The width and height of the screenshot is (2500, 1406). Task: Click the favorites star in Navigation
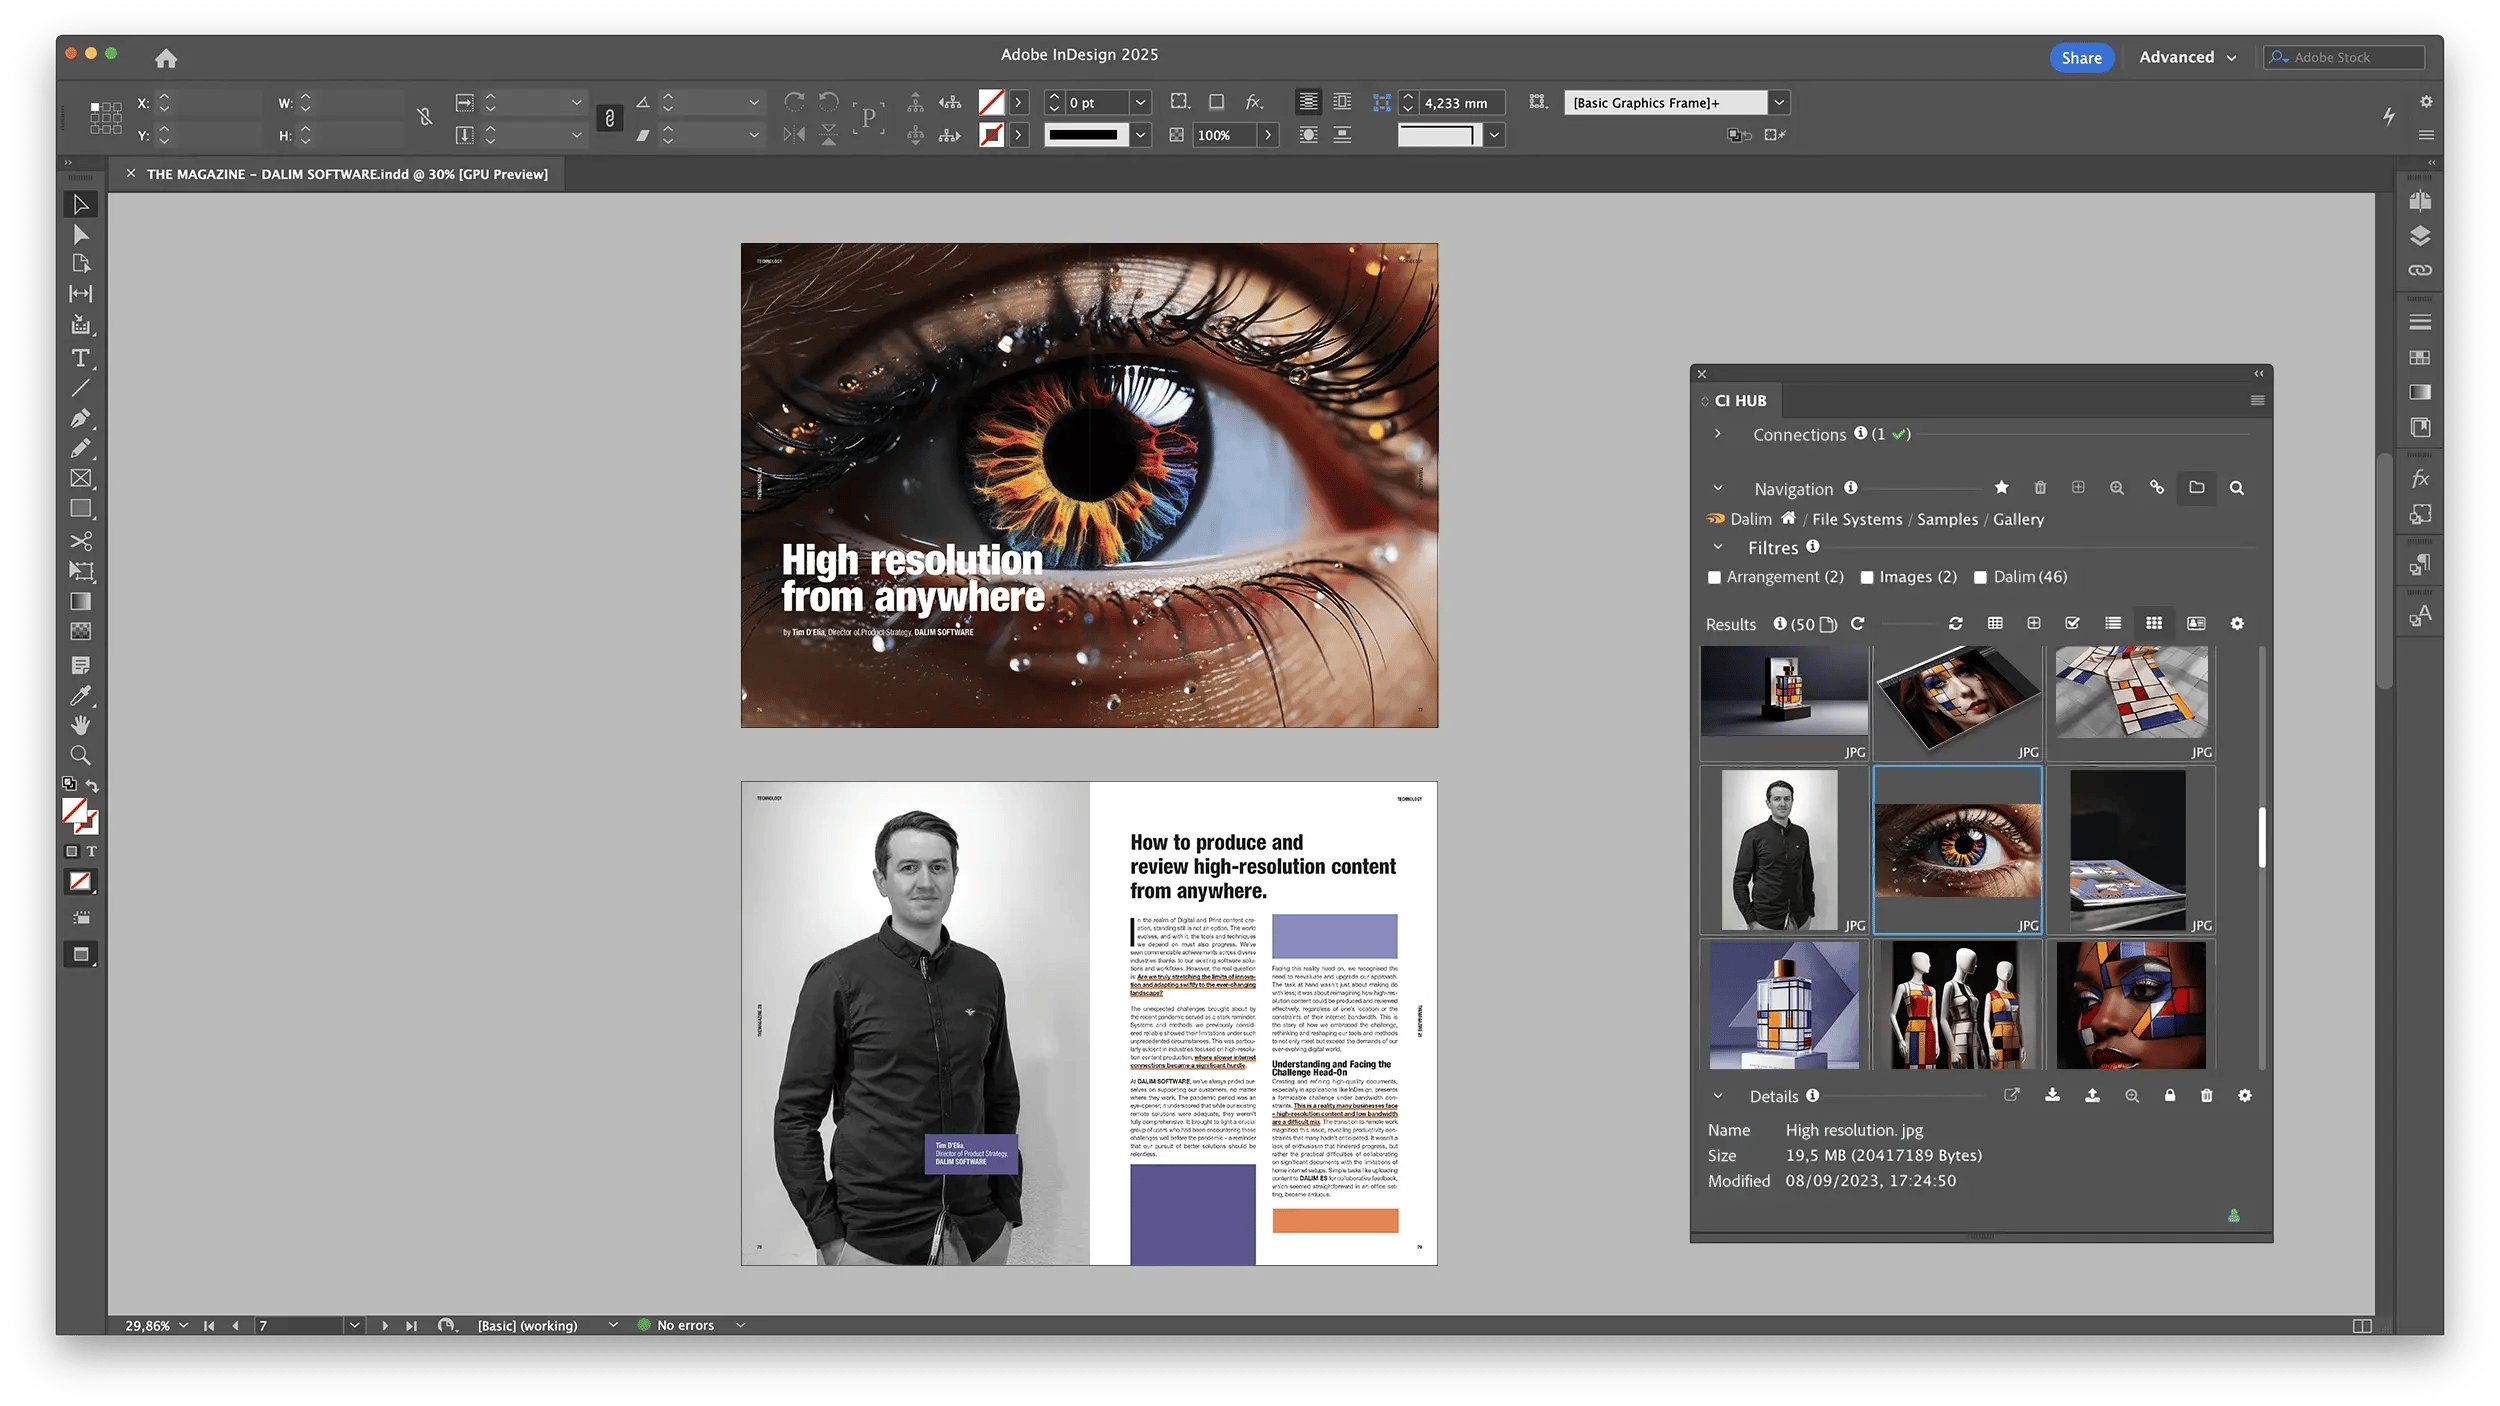tap(2001, 488)
